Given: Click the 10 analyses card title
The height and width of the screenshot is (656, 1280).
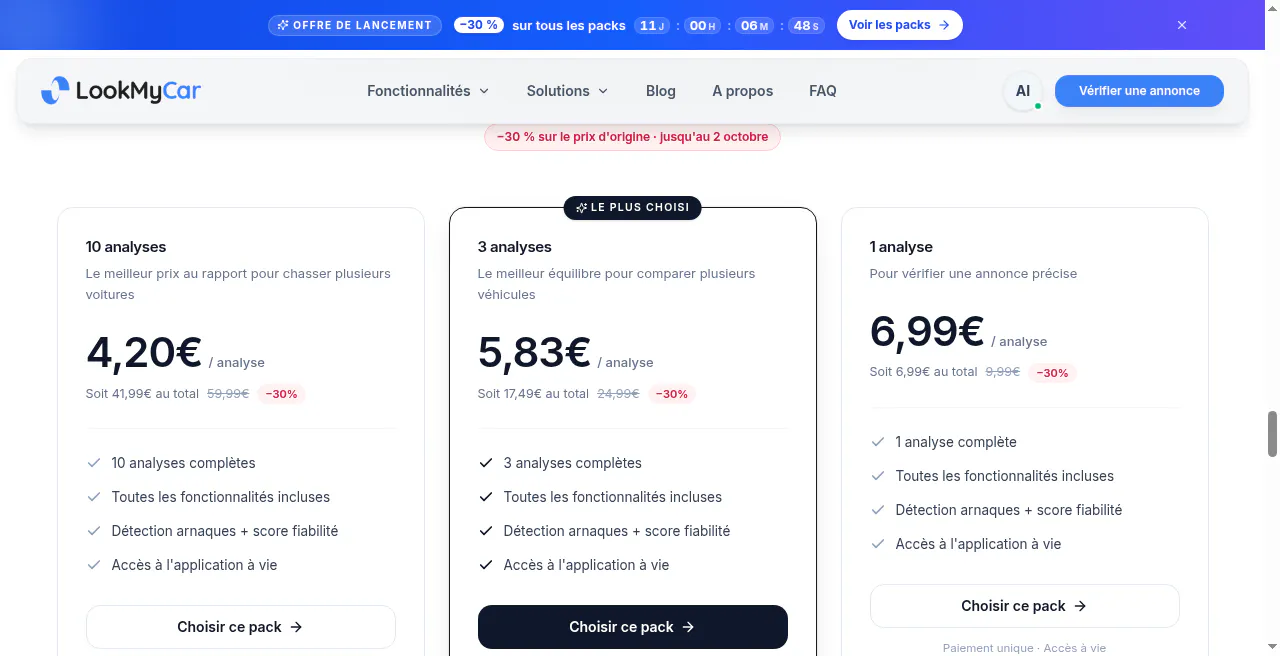Looking at the screenshot, I should coord(126,247).
